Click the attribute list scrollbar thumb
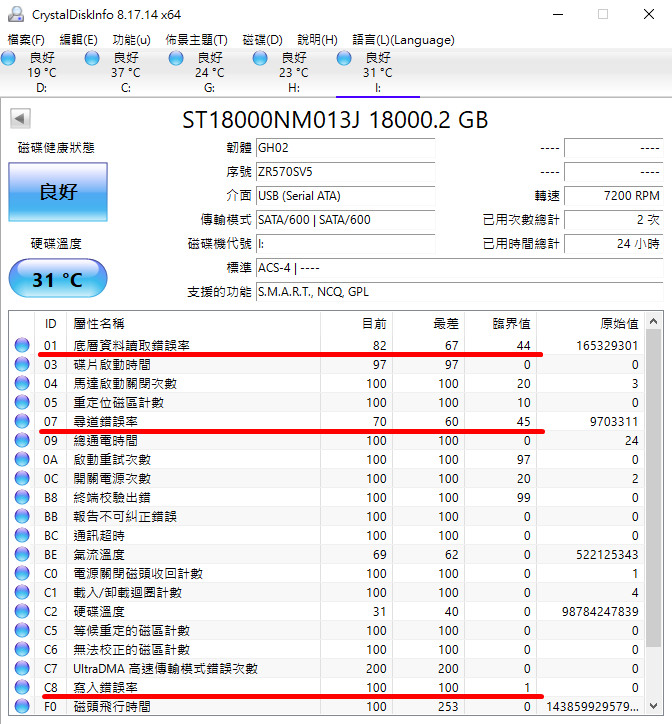This screenshot has width=672, height=724. pyautogui.click(x=653, y=487)
